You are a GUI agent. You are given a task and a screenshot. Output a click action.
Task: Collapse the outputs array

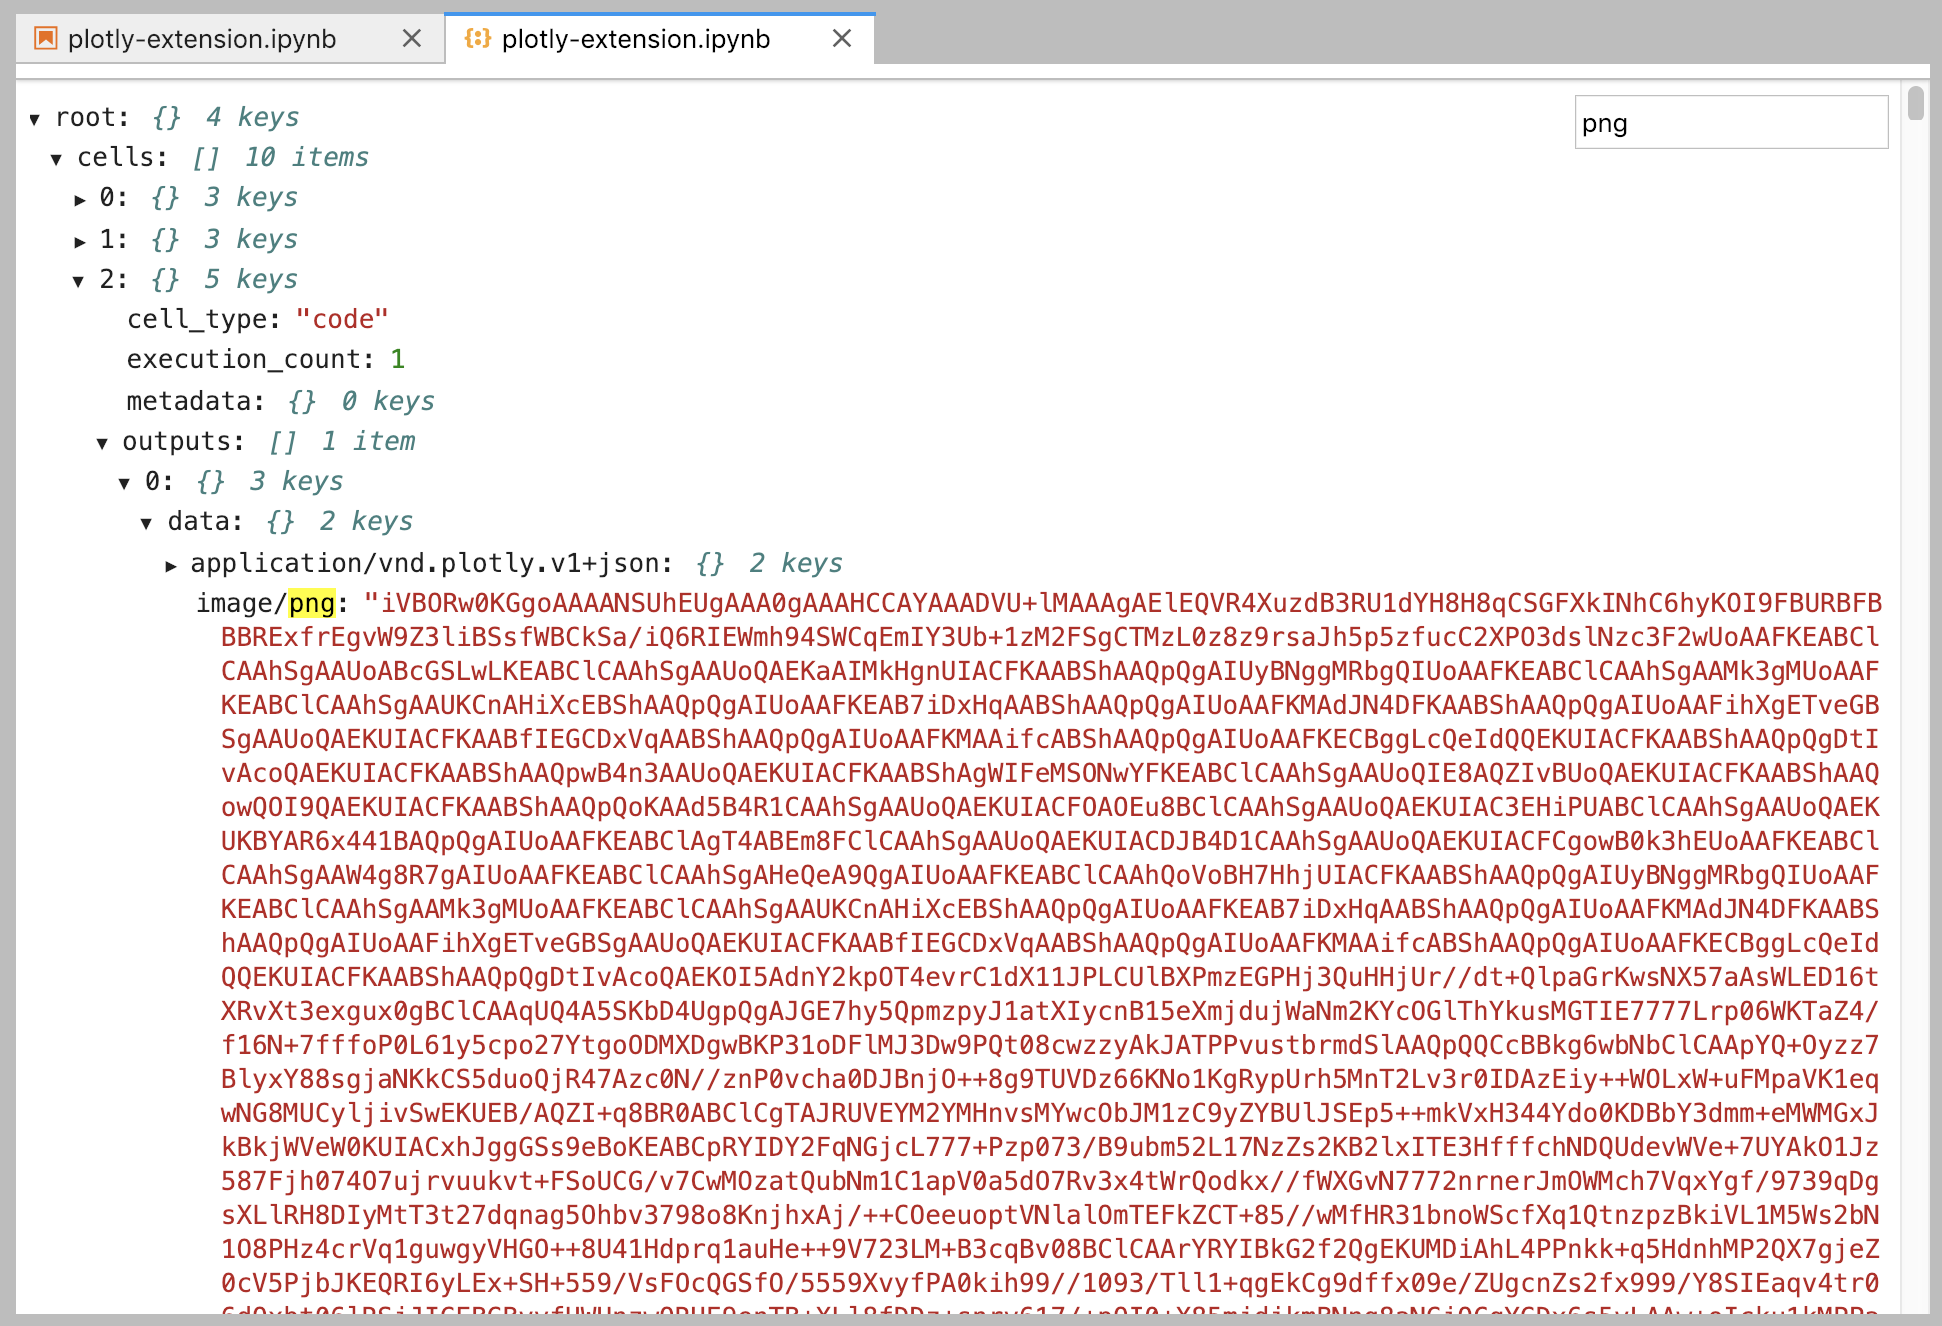102,443
